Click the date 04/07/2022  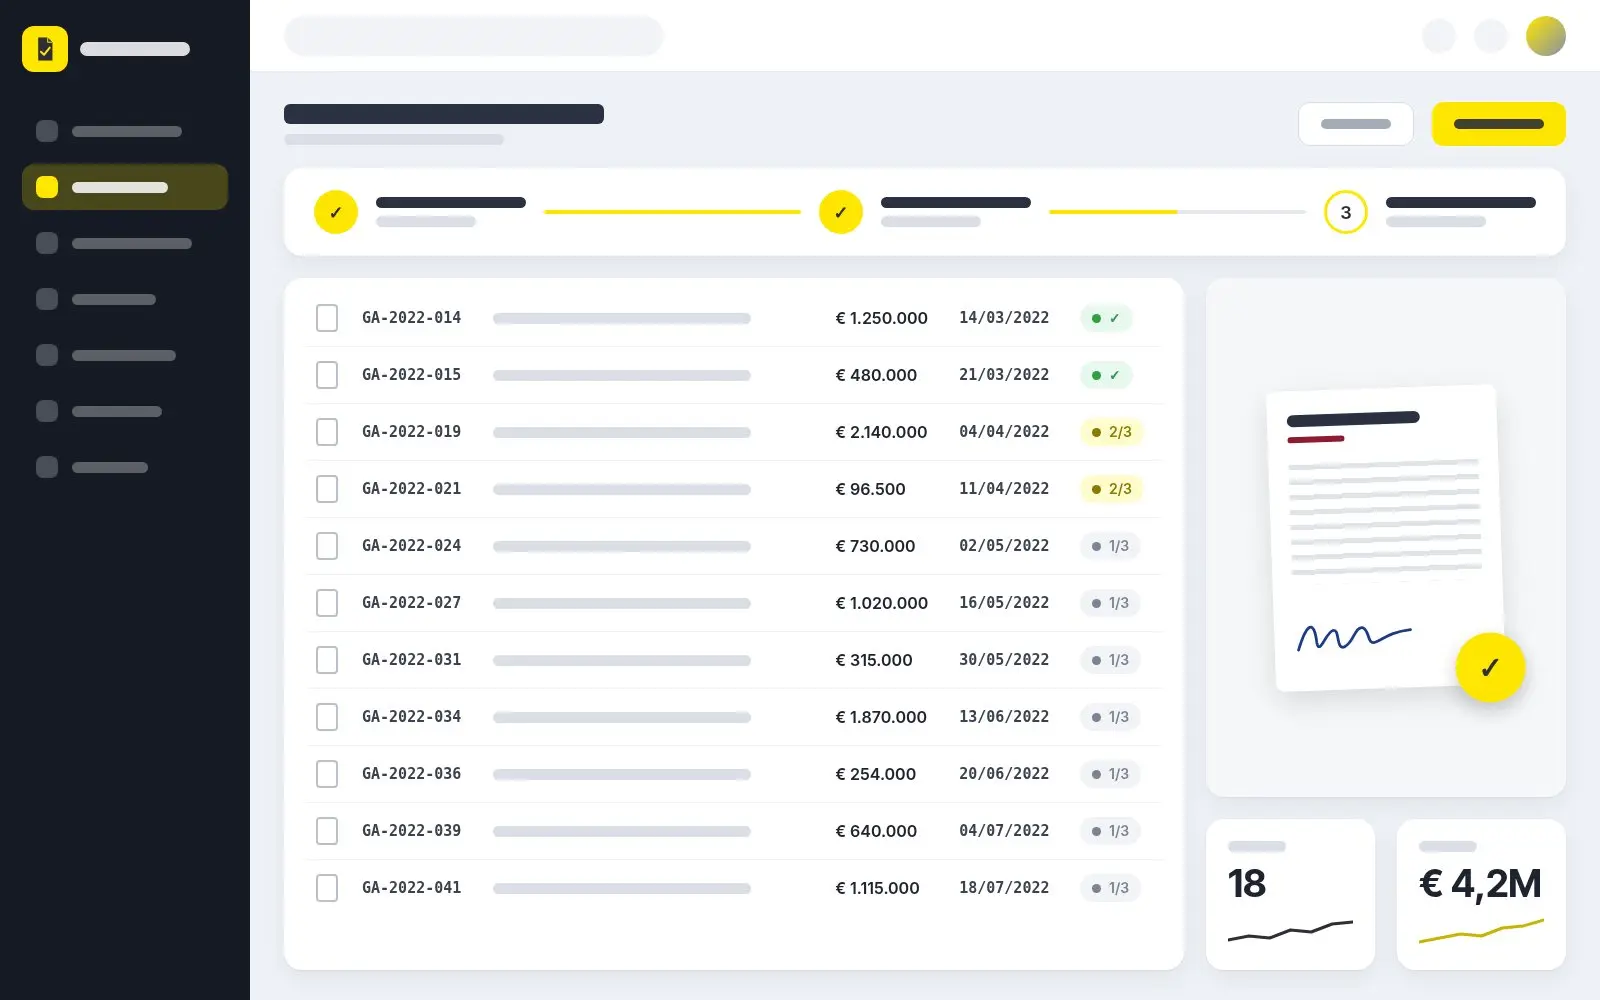(1004, 831)
